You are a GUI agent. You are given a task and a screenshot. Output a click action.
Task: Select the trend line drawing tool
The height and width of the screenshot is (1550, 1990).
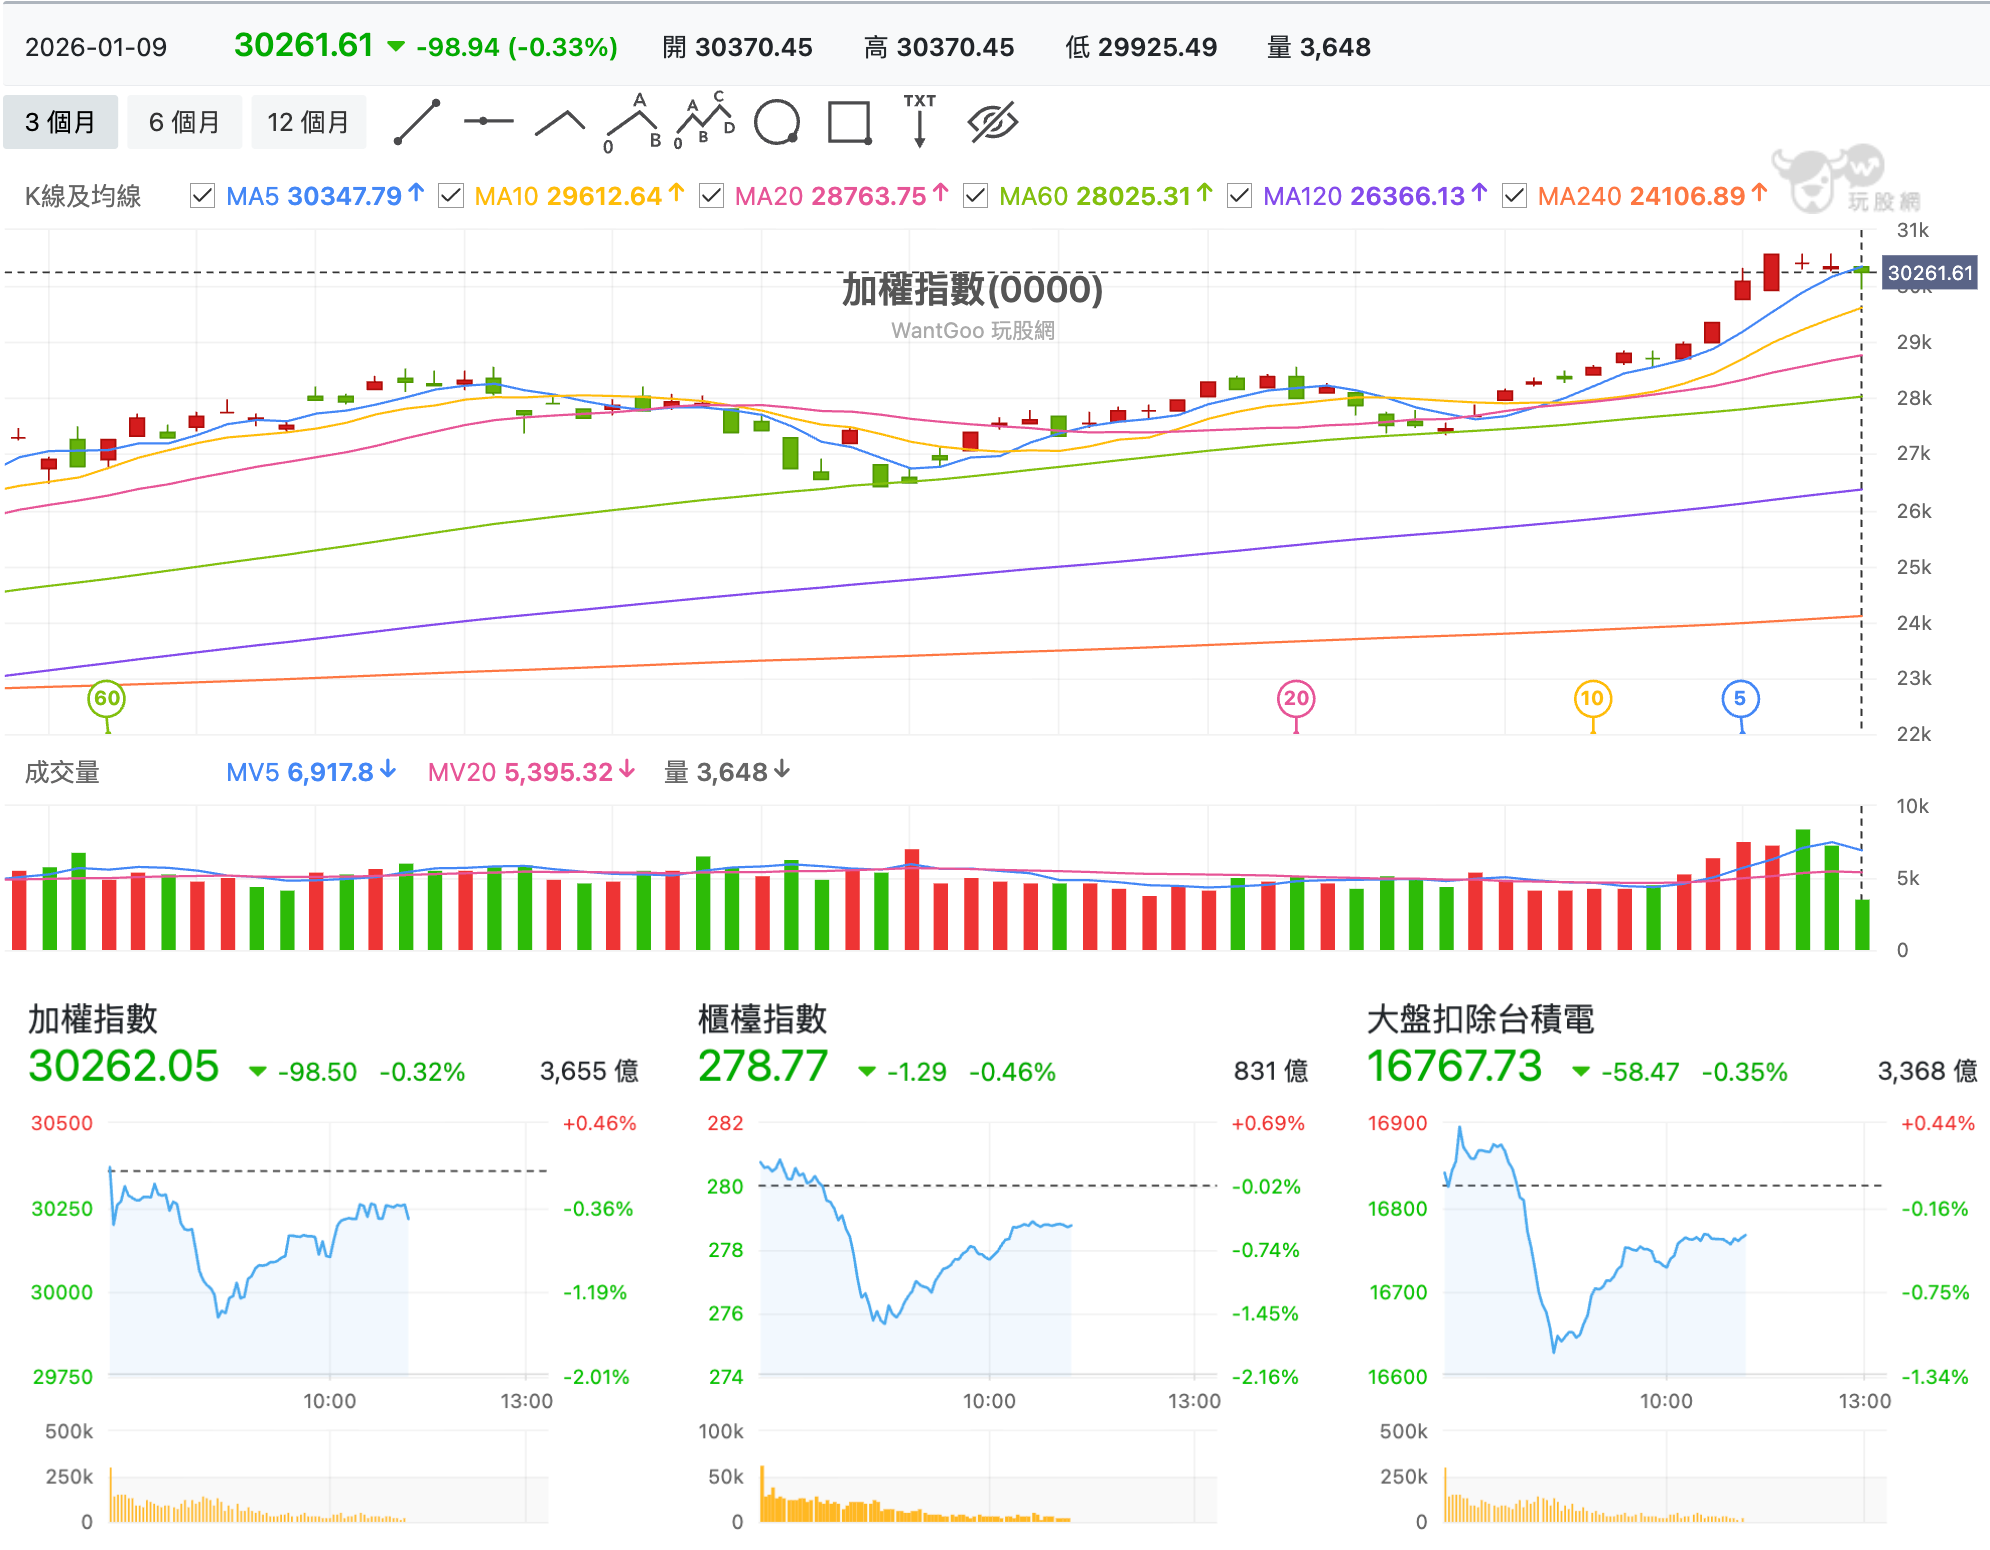(x=417, y=122)
